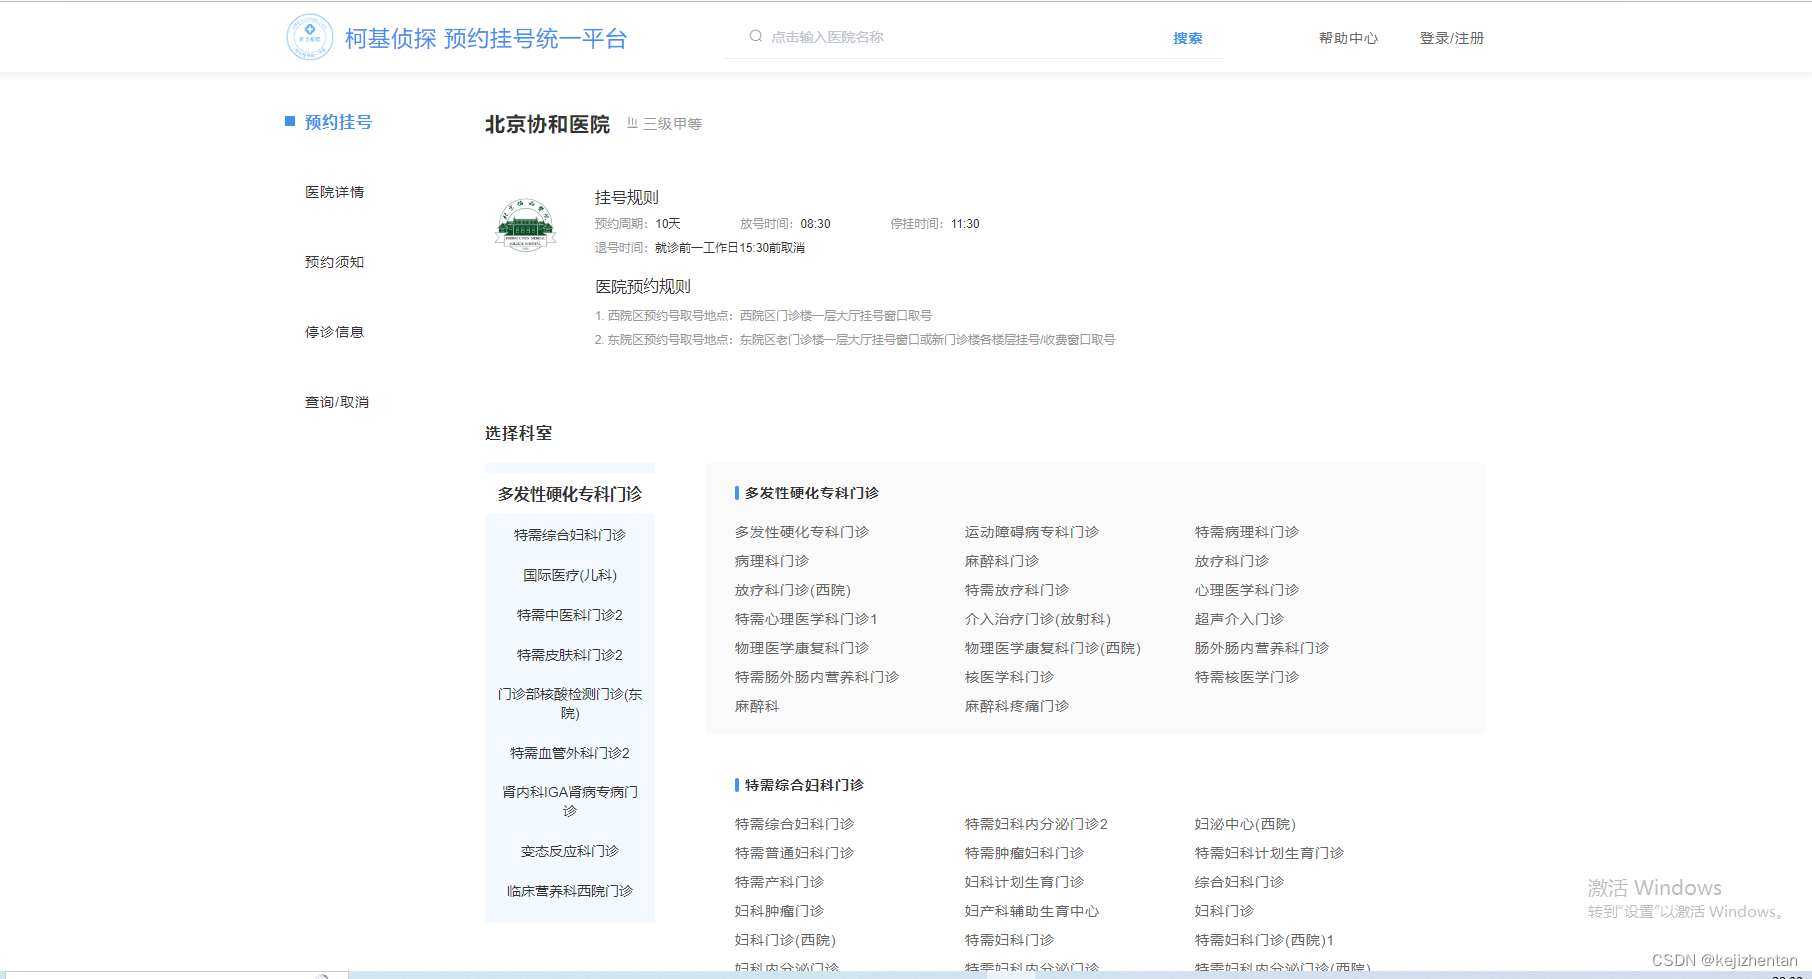Viewport: 1812px width, 979px height.
Task: Click 病理科门诊 department link
Action: [x=772, y=561]
